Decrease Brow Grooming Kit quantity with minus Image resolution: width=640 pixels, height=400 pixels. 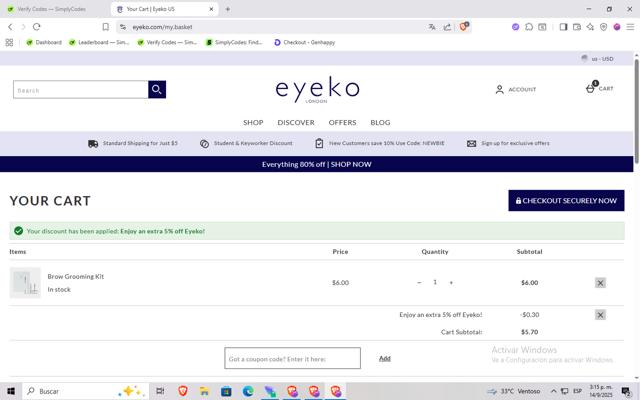click(x=419, y=282)
